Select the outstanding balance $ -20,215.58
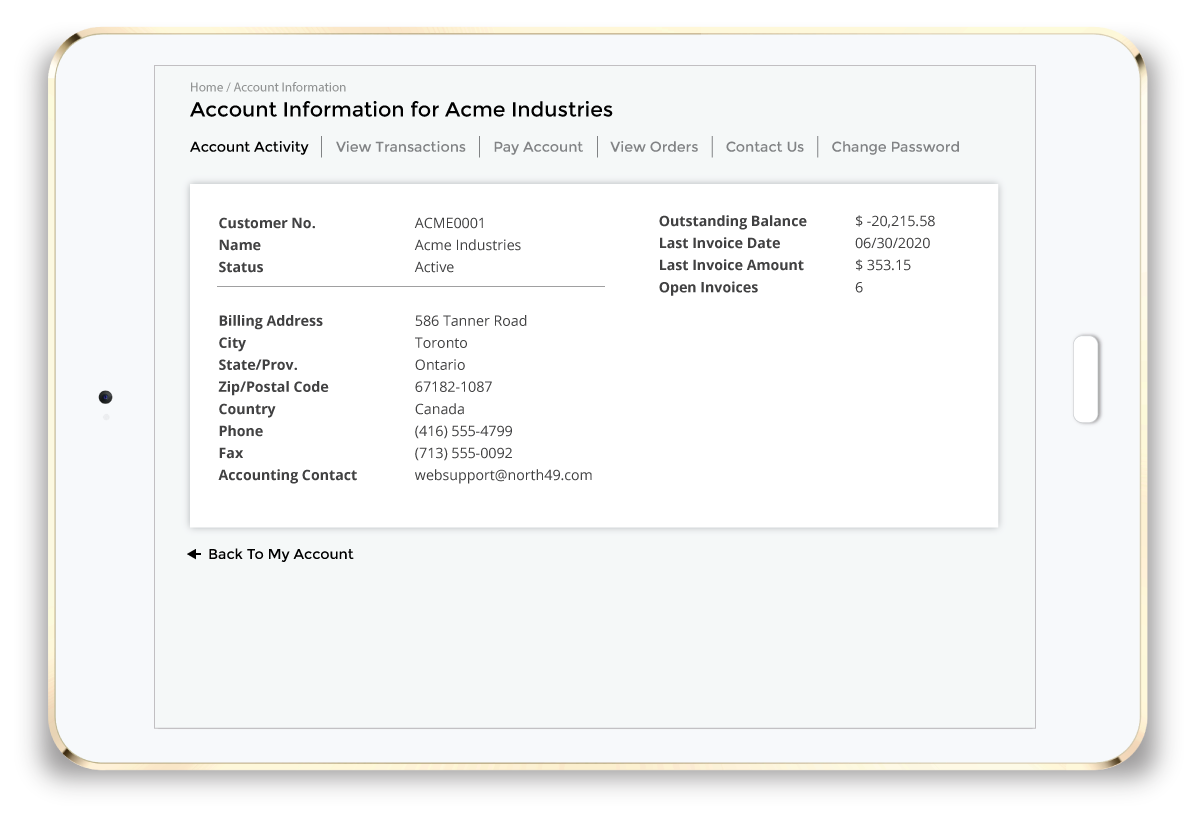 (895, 221)
